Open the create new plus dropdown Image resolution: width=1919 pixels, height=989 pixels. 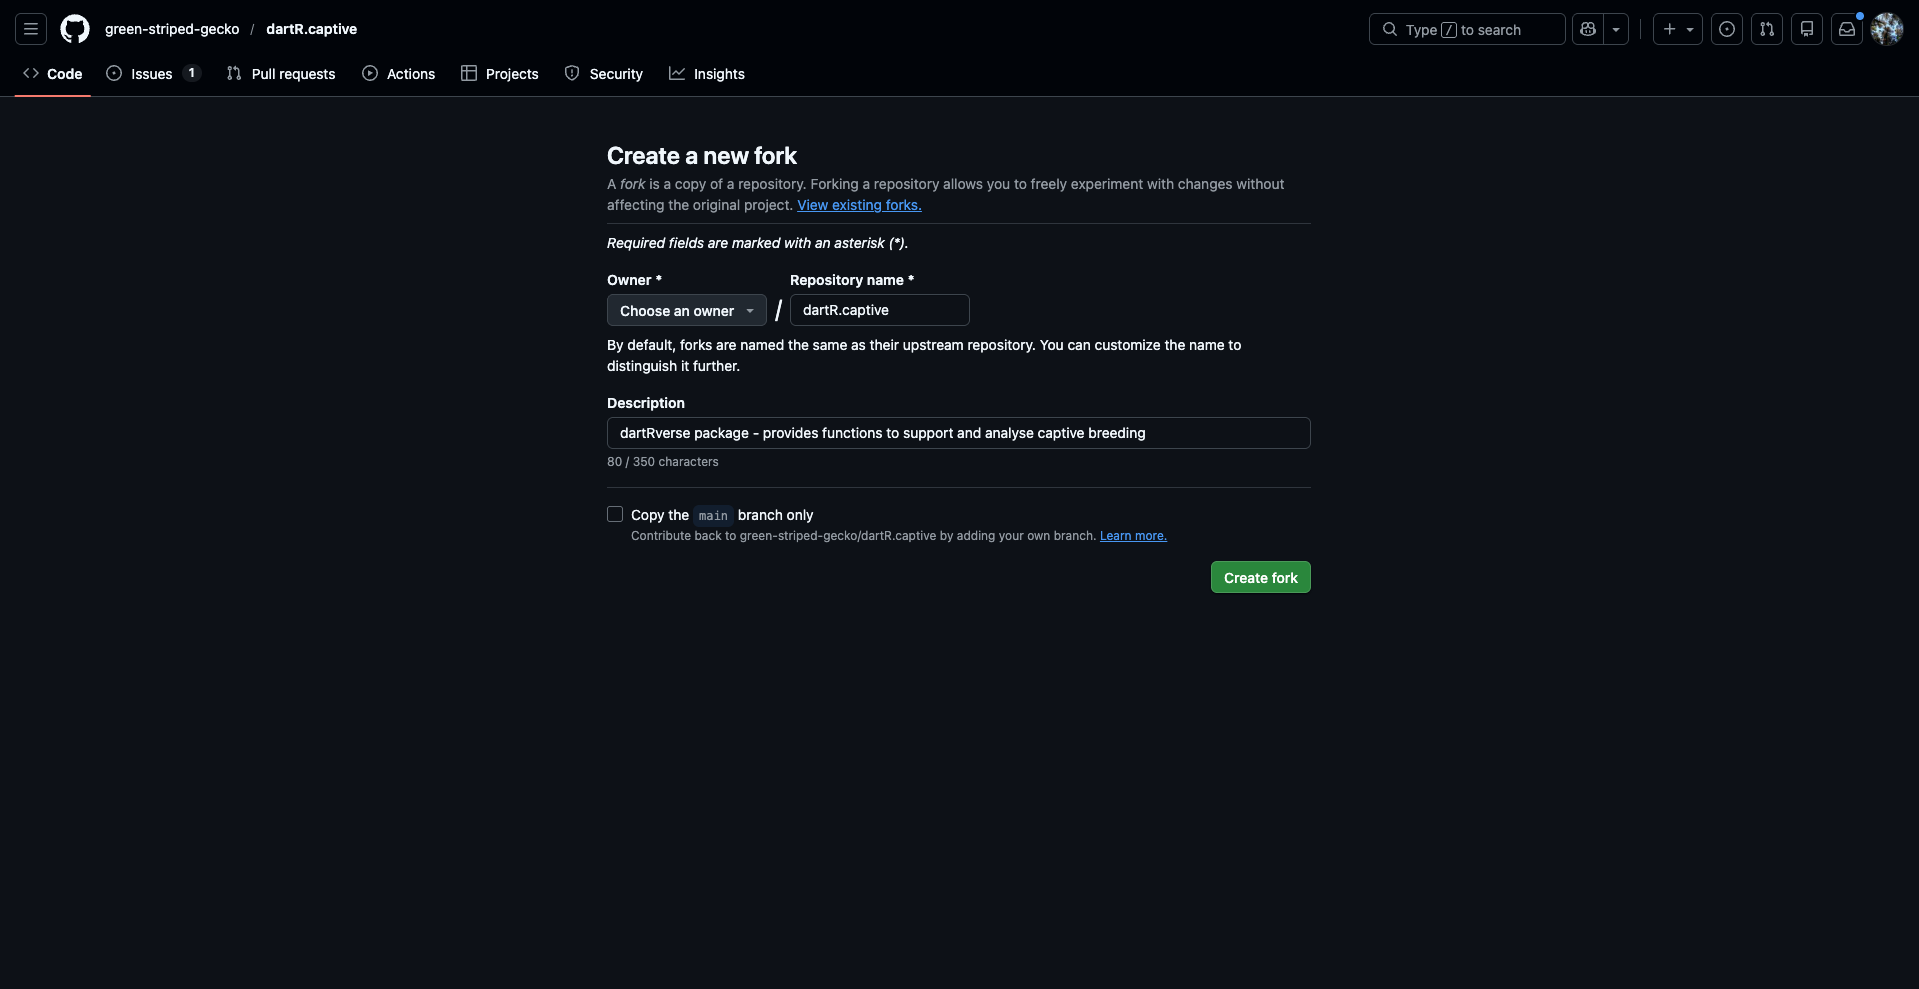point(1677,29)
